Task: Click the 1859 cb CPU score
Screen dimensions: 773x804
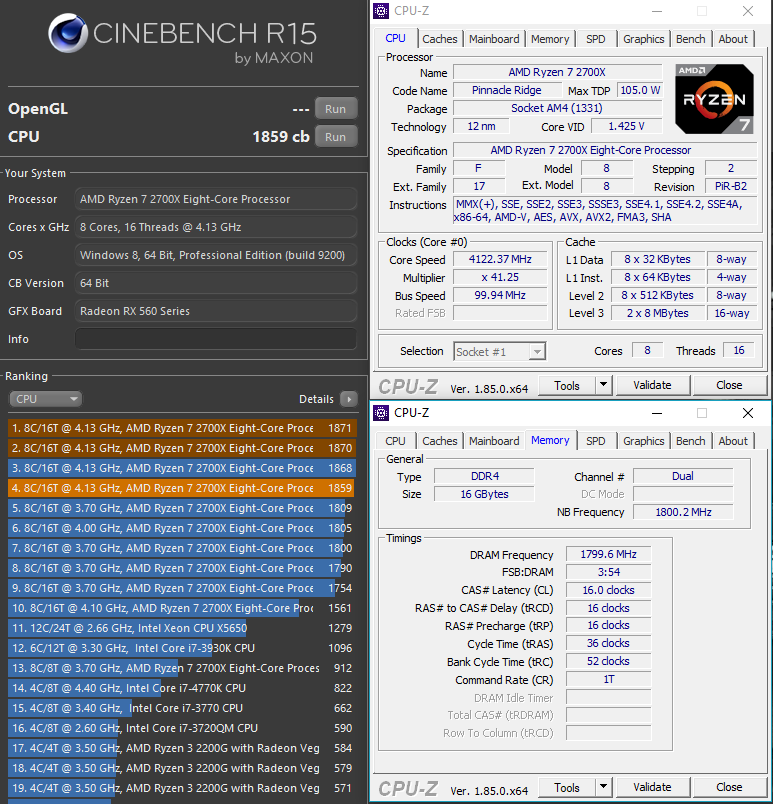Action: coord(281,137)
